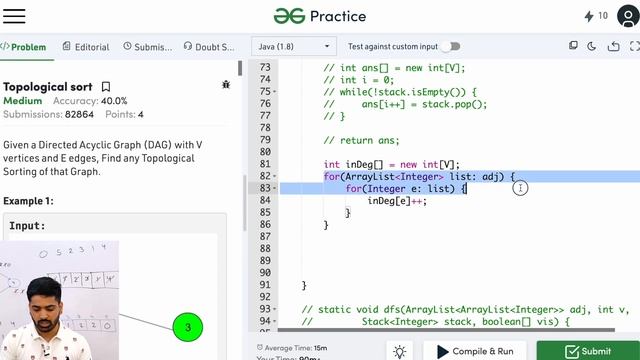The image size is (640, 360).
Task: Open the Doubt Support tab
Action: pyautogui.click(x=209, y=47)
